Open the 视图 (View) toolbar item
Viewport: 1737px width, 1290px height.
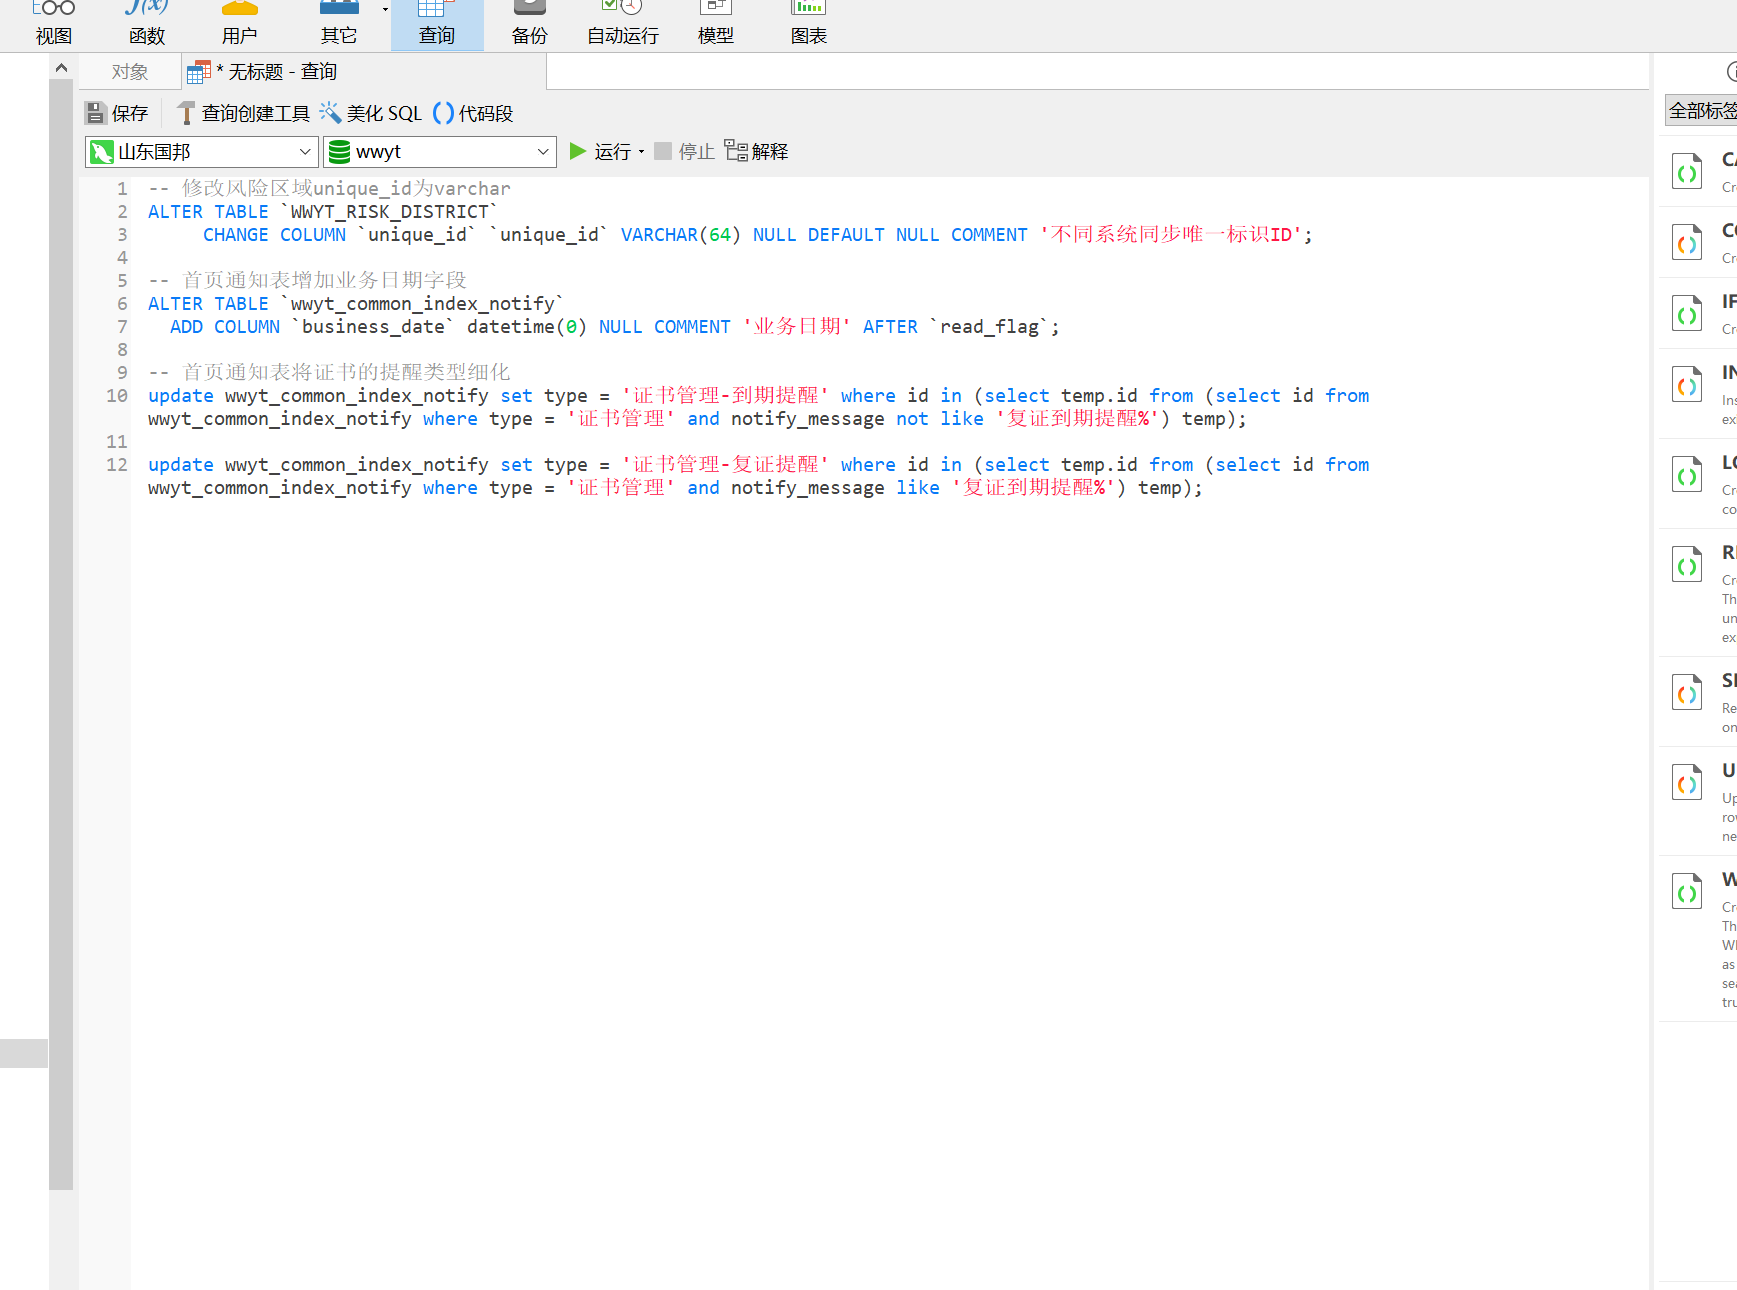click(x=54, y=25)
